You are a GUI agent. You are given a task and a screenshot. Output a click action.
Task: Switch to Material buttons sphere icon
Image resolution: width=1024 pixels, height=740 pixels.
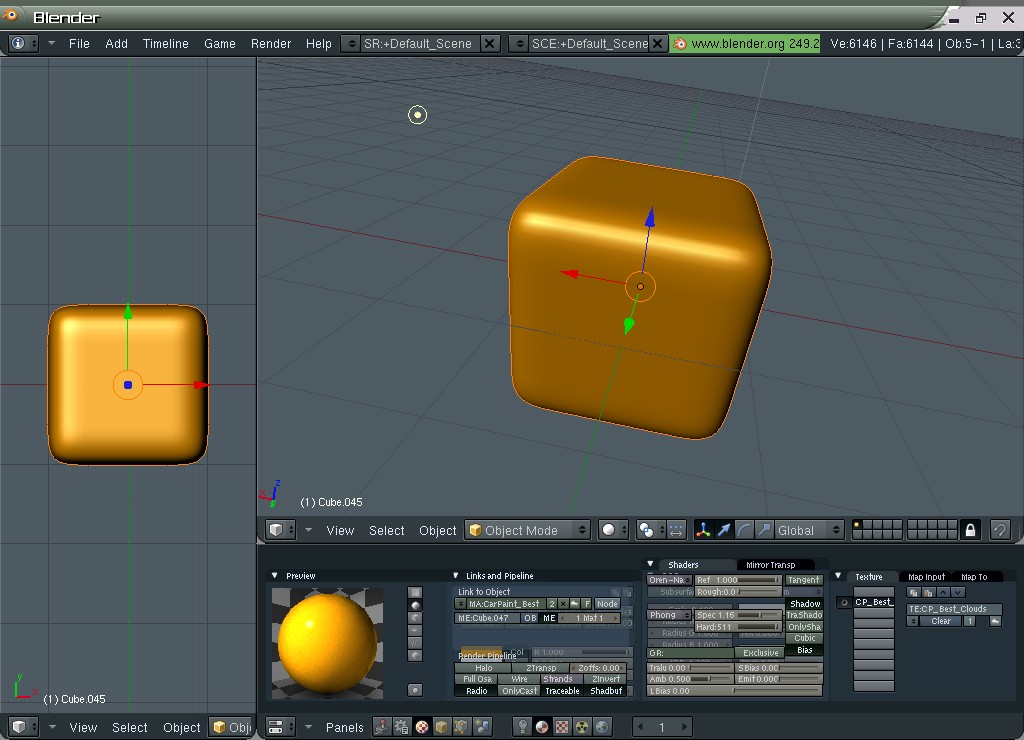(542, 727)
